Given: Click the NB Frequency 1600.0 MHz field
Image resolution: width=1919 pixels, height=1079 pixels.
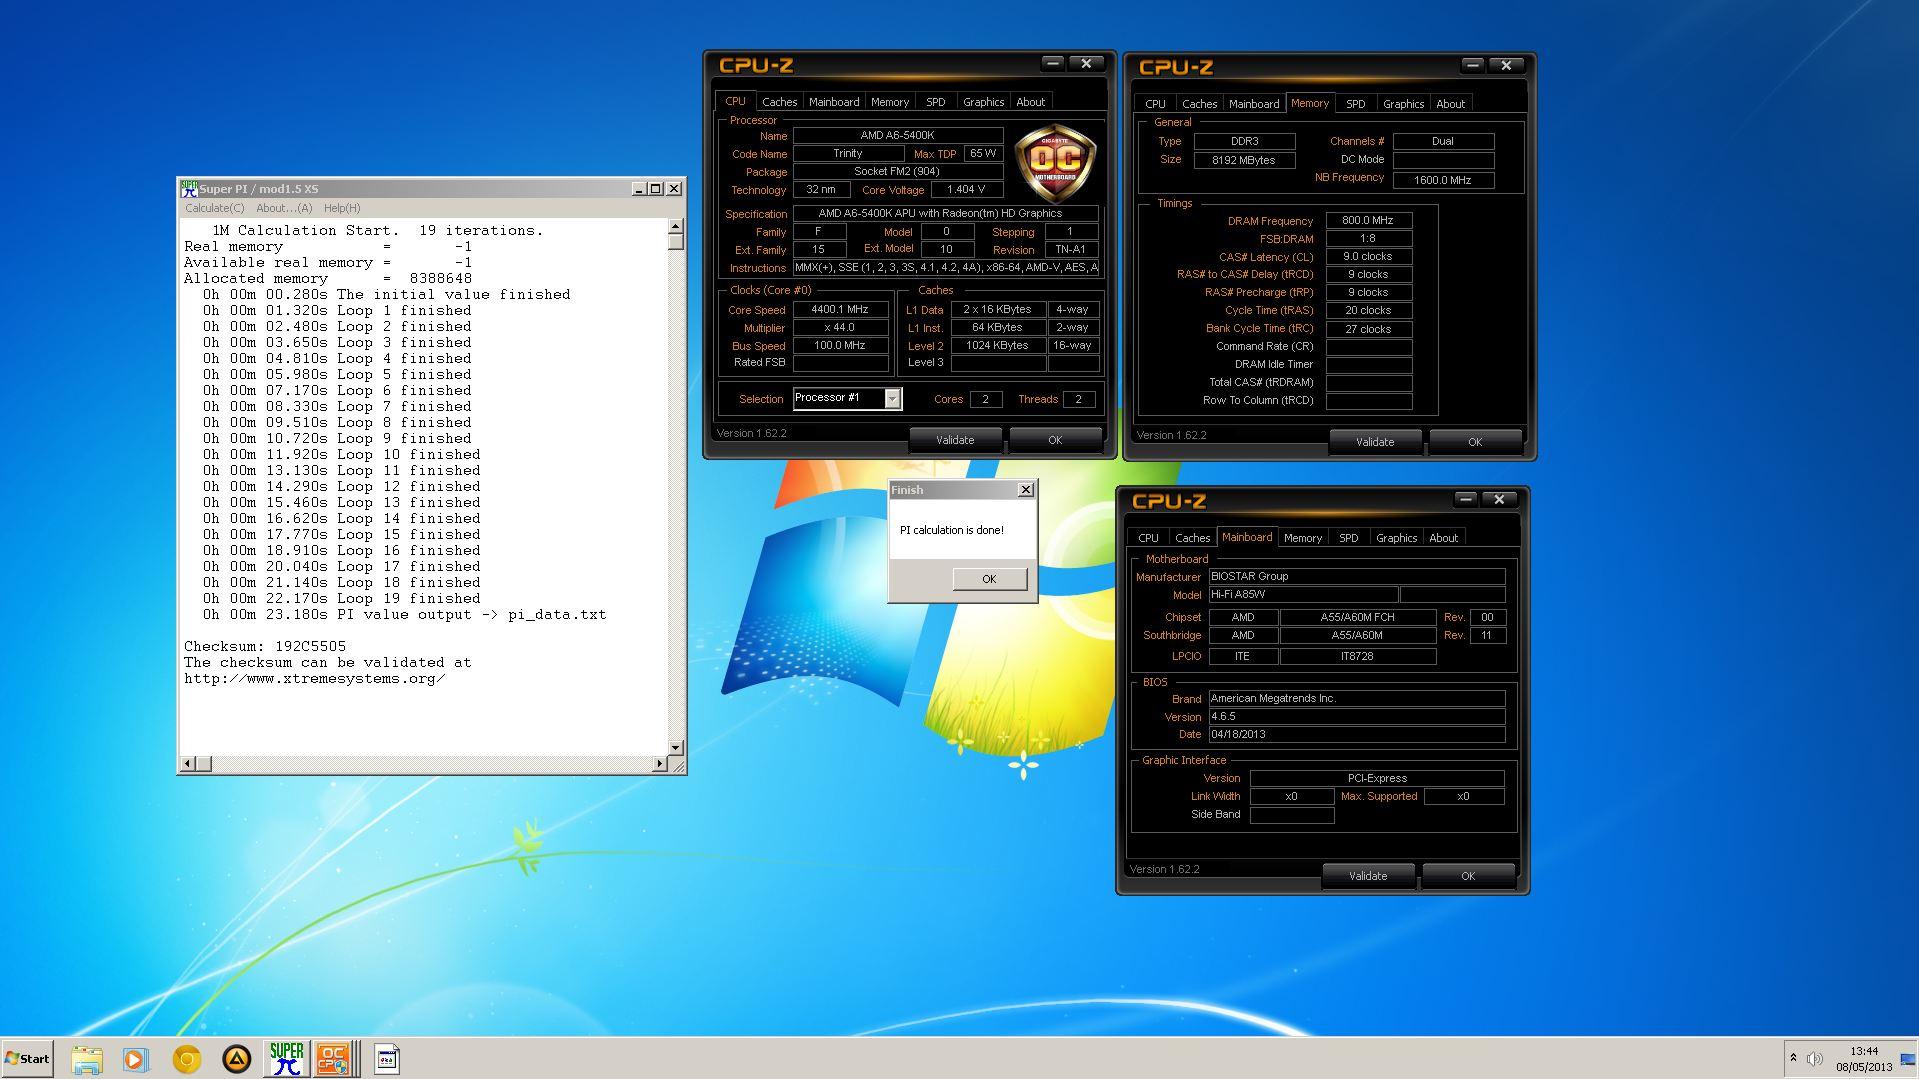Looking at the screenshot, I should tap(1442, 180).
